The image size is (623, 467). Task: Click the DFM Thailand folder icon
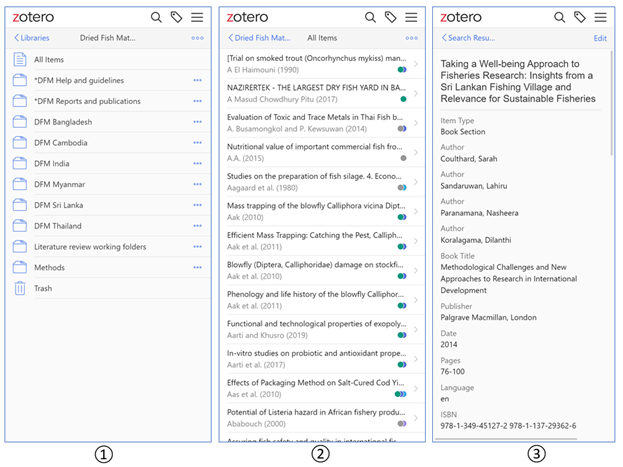pos(20,226)
